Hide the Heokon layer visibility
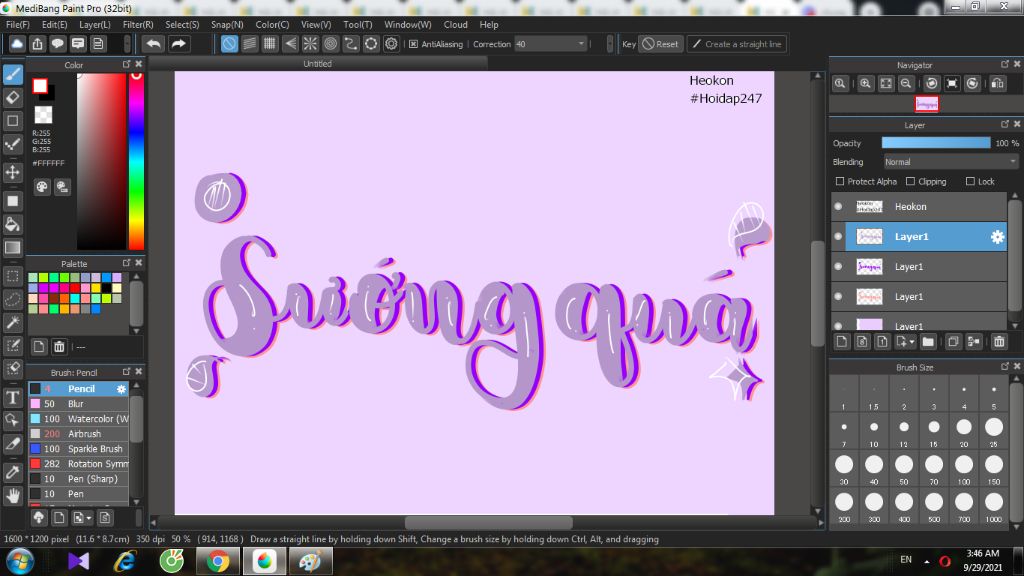The image size is (1024, 576). click(x=839, y=206)
